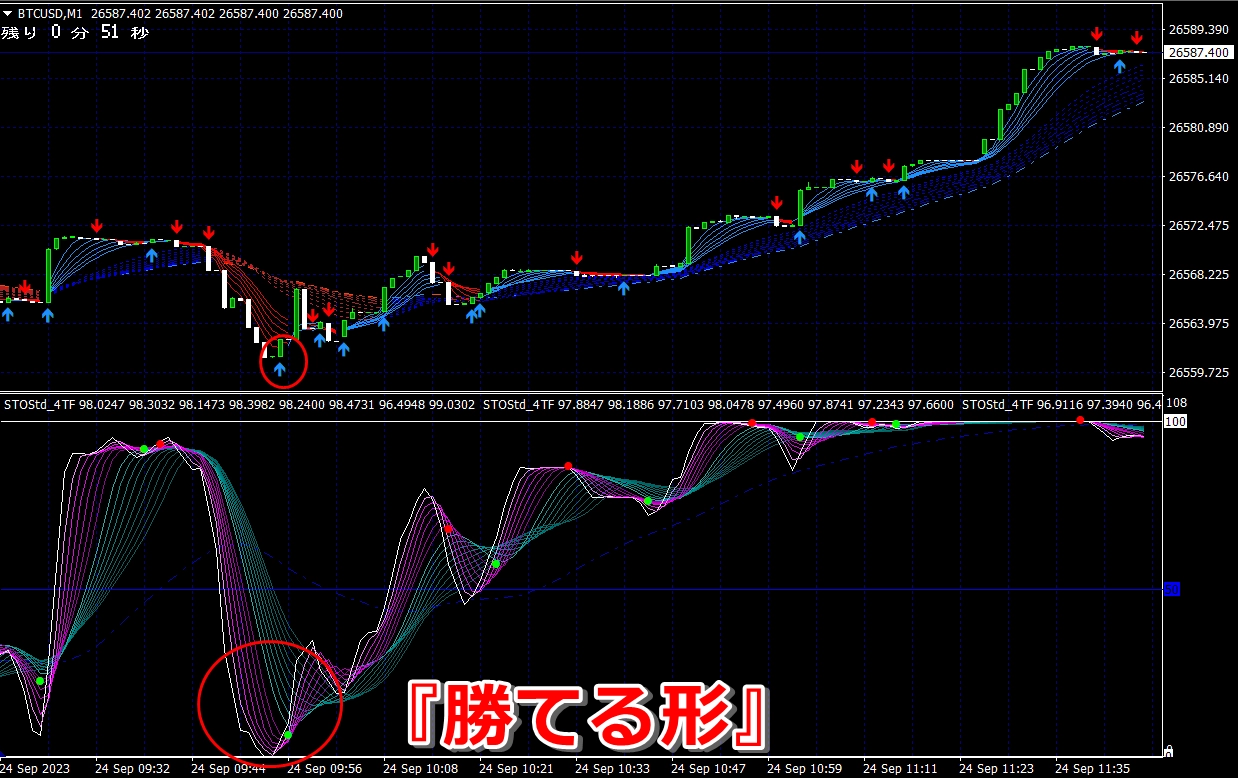Click the STOStd_4TF label starting with 96.9116
The image size is (1238, 778).
point(1061,405)
